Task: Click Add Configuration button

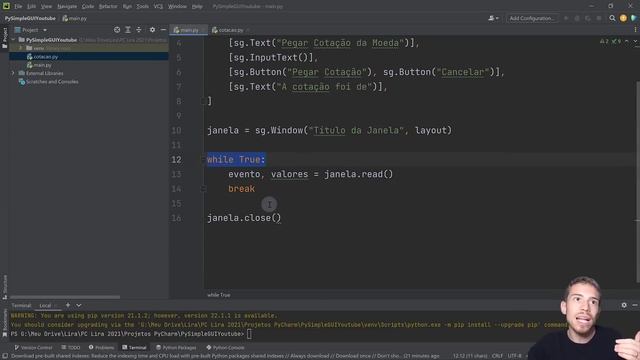Action: (x=532, y=18)
